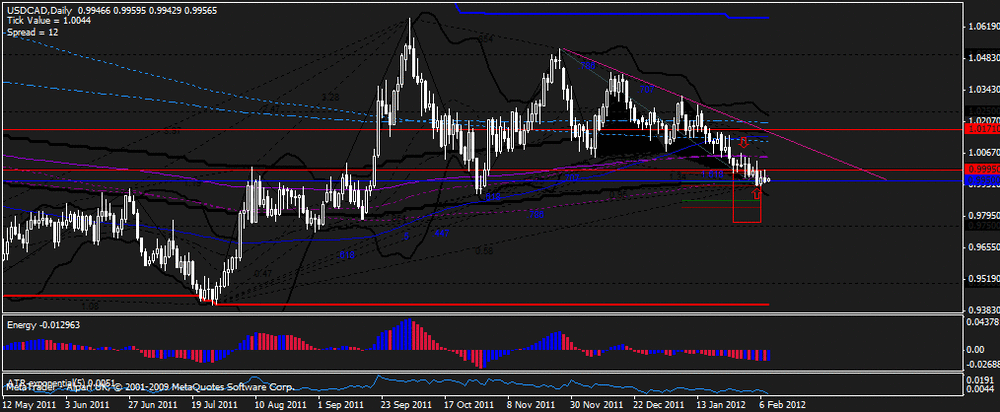Click the '6 Feb 2012' date label
1000x412 pixels.
tap(781, 404)
